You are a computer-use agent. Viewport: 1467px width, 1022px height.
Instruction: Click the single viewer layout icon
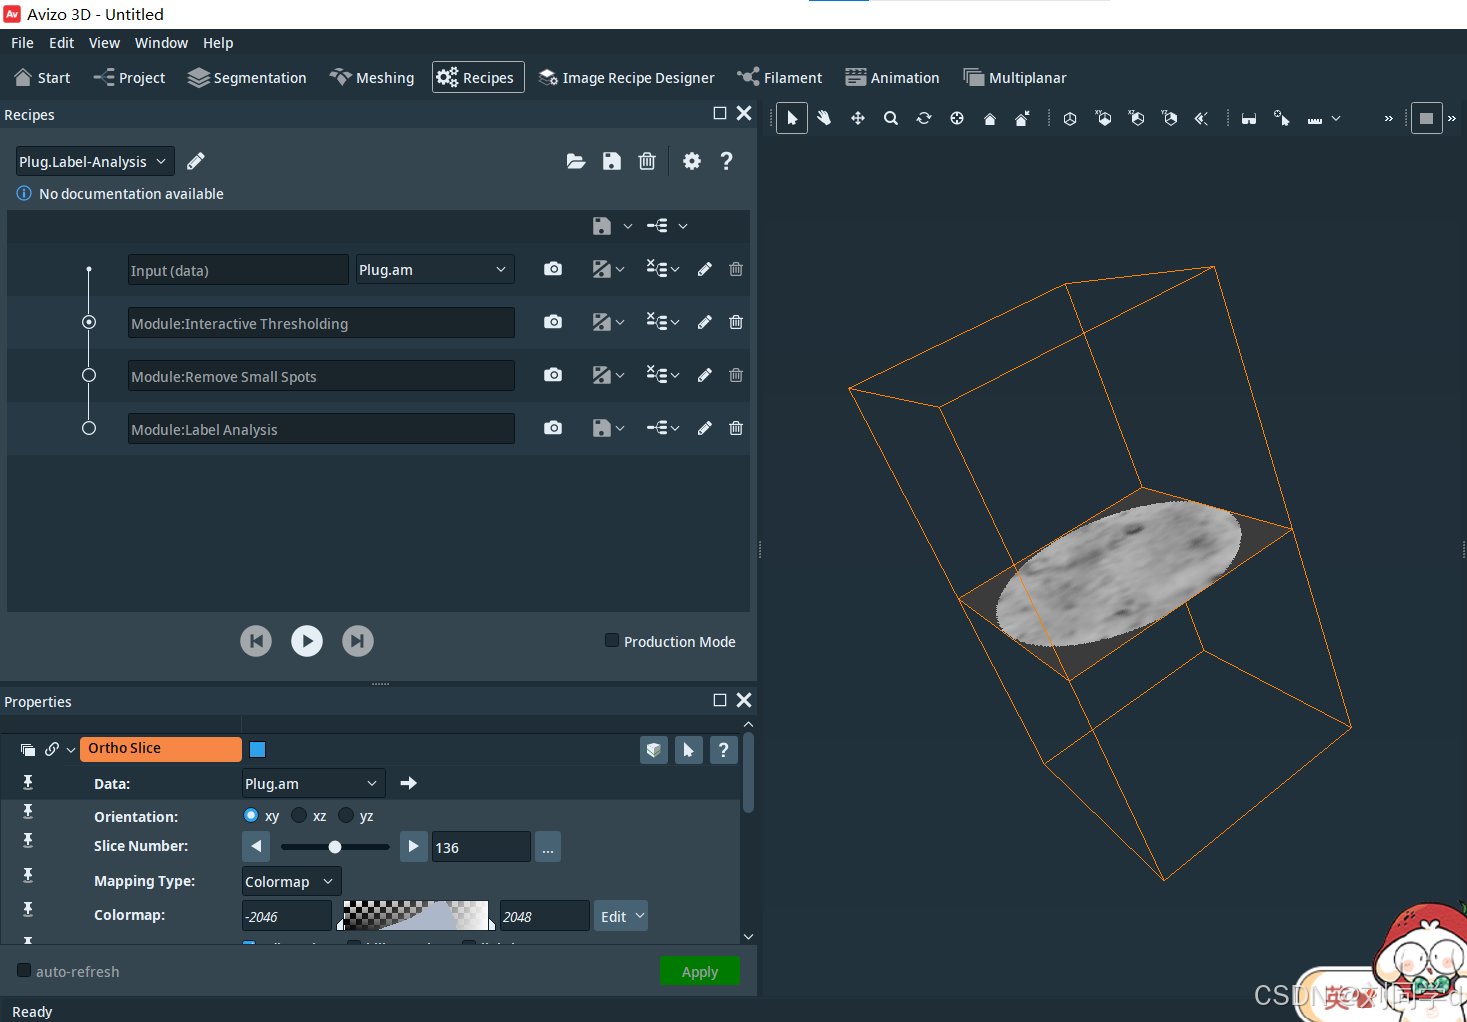tap(1427, 118)
